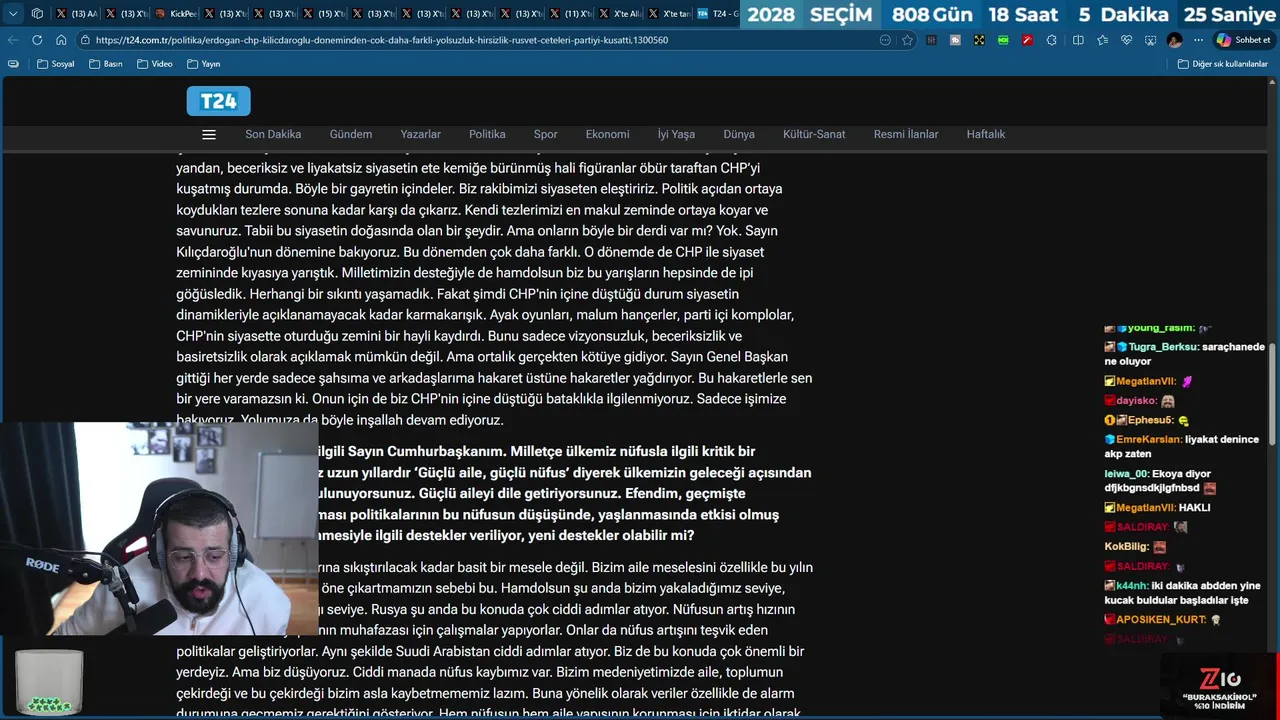This screenshot has width=1280, height=720.
Task: Open the browser extensions puzzle icon
Action: [x=1051, y=40]
